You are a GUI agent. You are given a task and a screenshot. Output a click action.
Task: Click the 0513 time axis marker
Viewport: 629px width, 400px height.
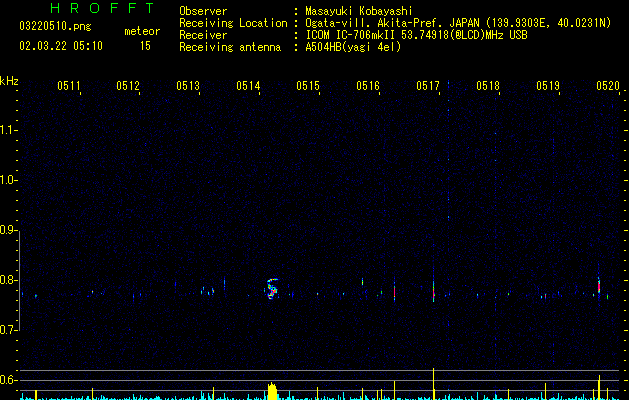188,86
